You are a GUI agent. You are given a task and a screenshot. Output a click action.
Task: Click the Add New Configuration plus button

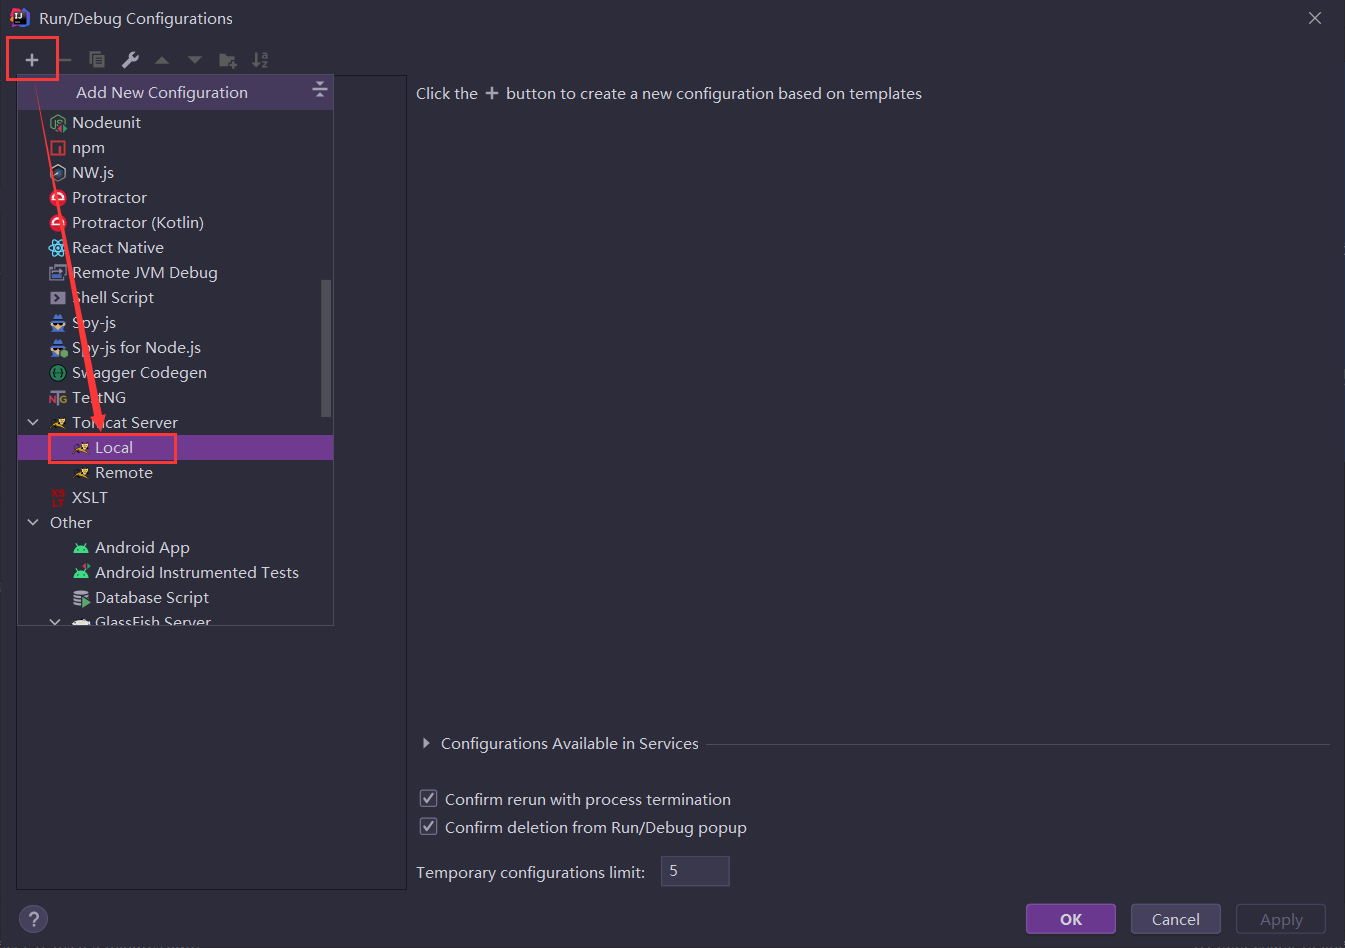[x=32, y=60]
